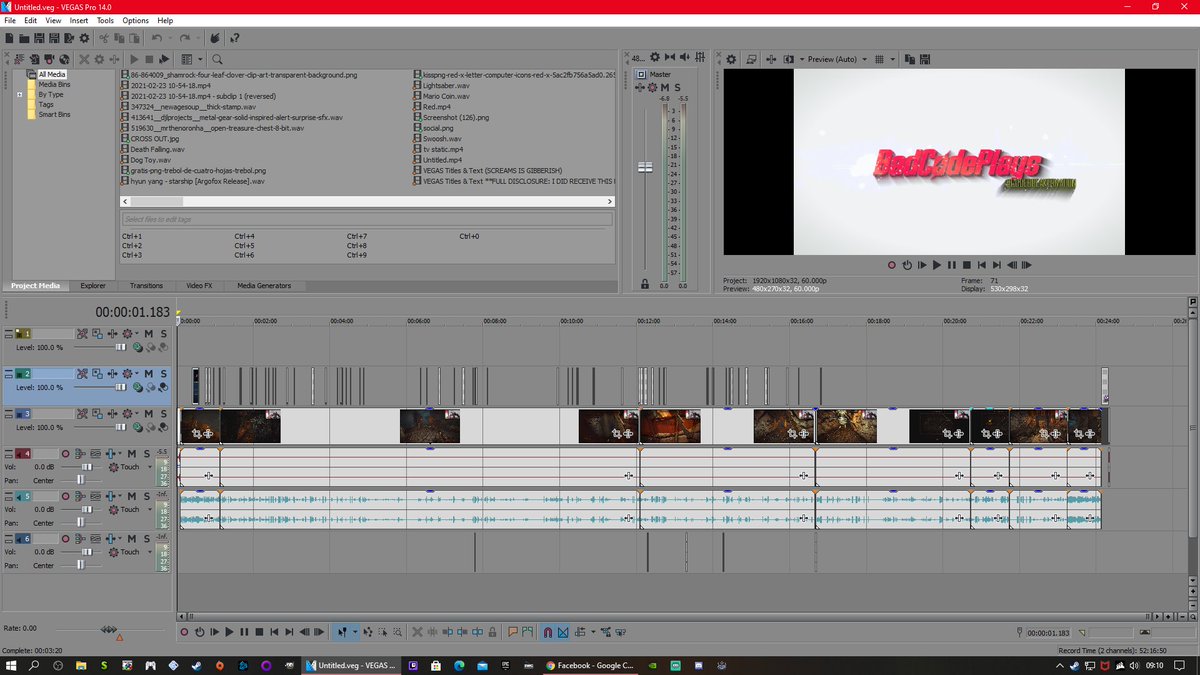This screenshot has width=1200, height=675.
Task: Adjust Pan slider on audio track 5
Action: 81,522
